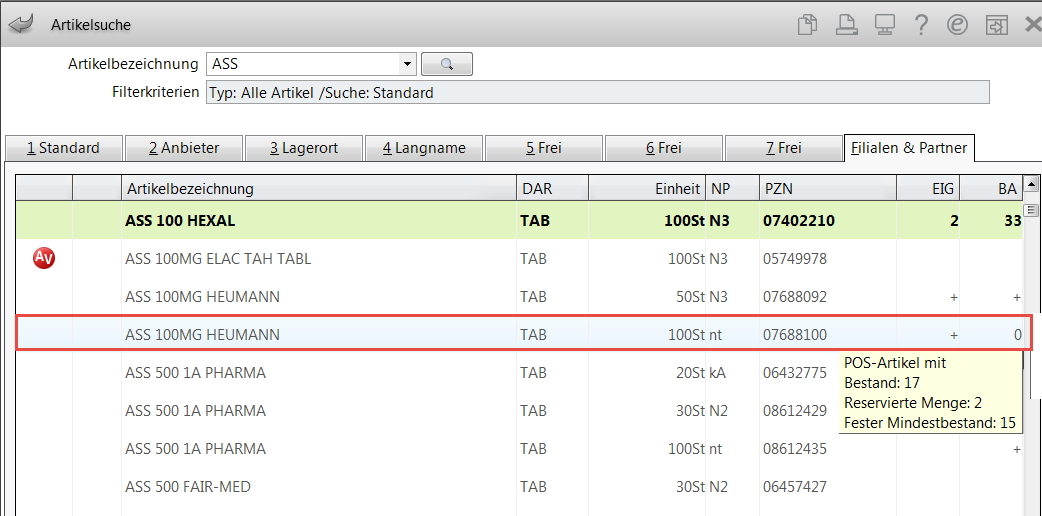This screenshot has width=1042, height=516.
Task: Click the magnifier search button
Action: 447,64
